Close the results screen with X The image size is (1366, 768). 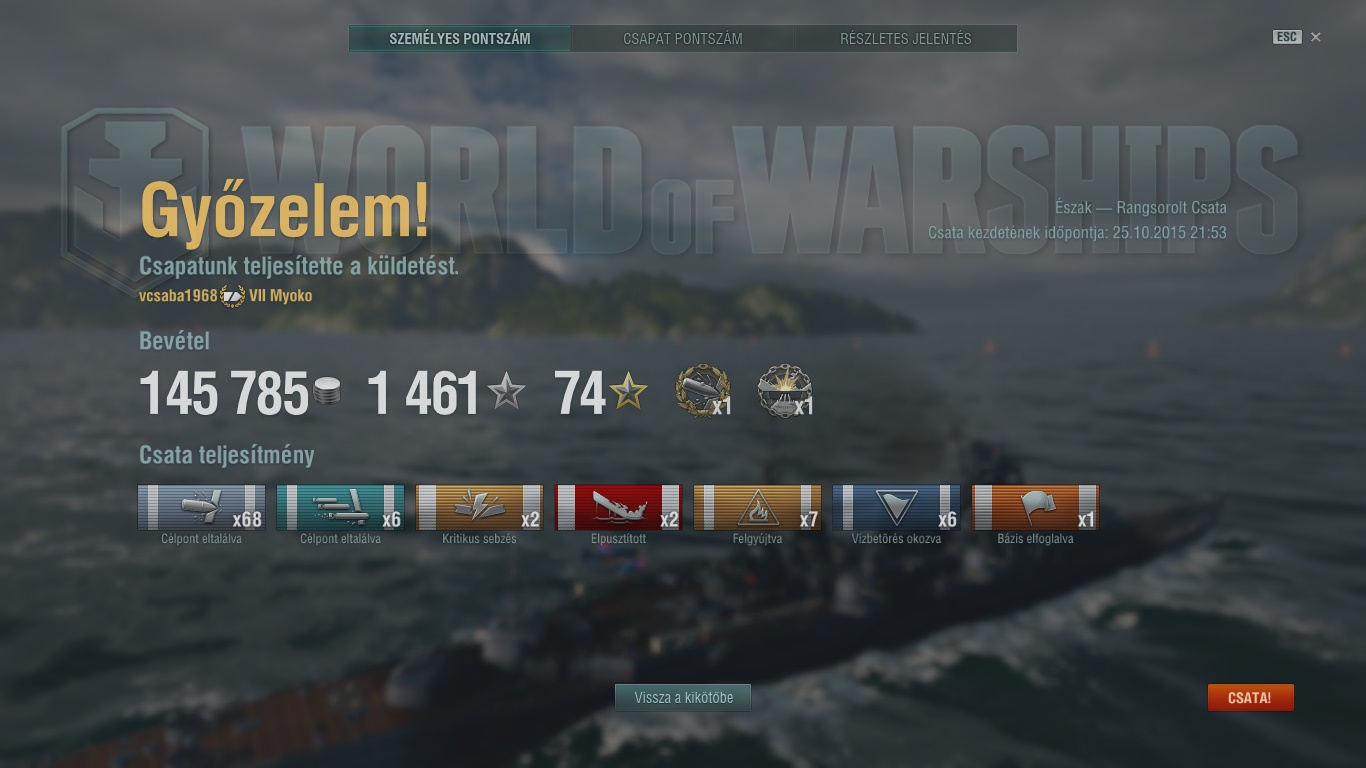coord(1316,37)
